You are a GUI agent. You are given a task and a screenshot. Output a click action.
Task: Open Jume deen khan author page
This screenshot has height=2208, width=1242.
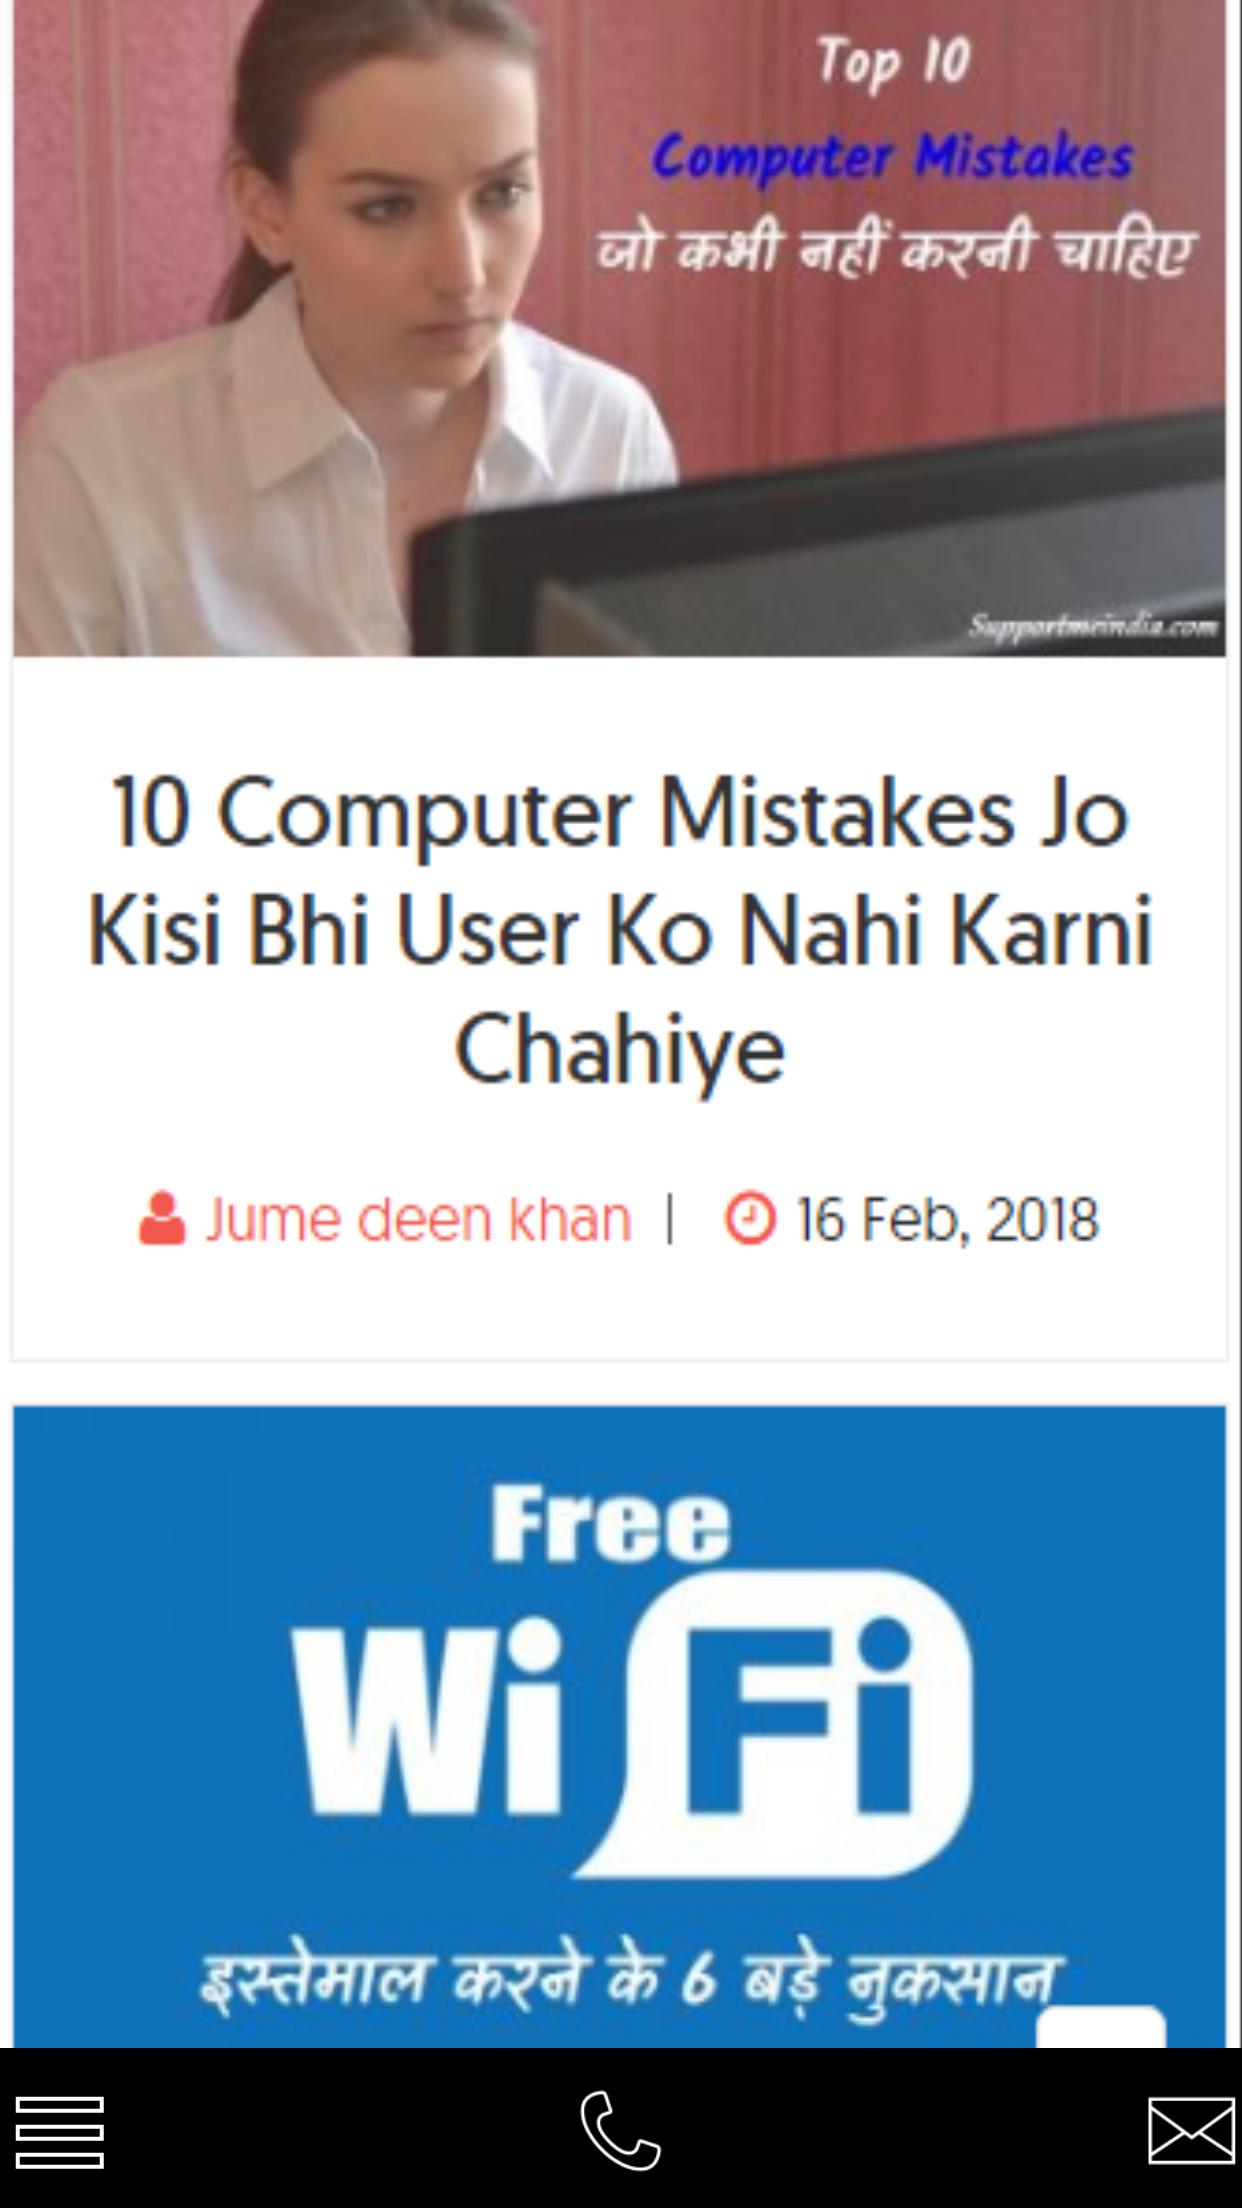click(418, 1219)
